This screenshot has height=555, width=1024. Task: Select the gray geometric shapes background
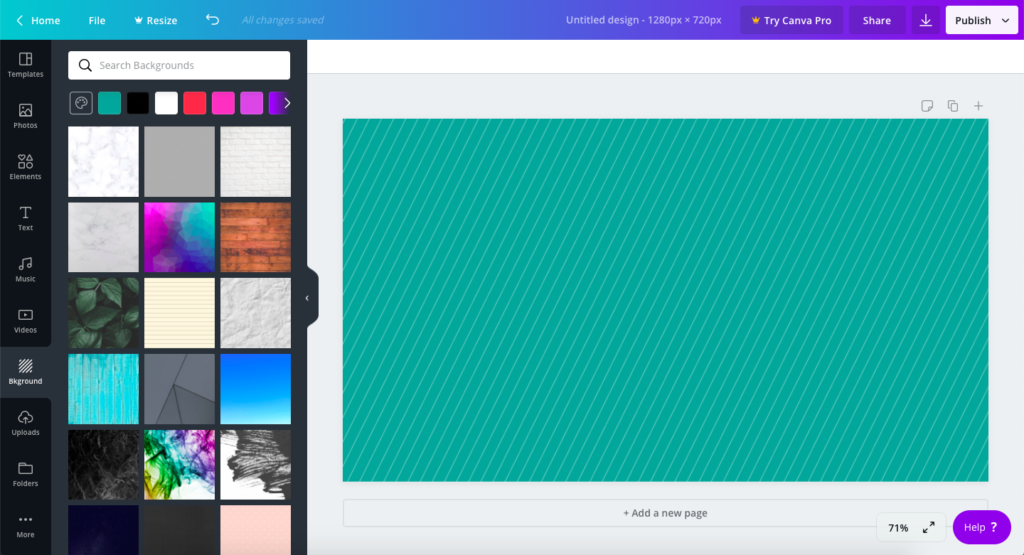[x=180, y=389]
